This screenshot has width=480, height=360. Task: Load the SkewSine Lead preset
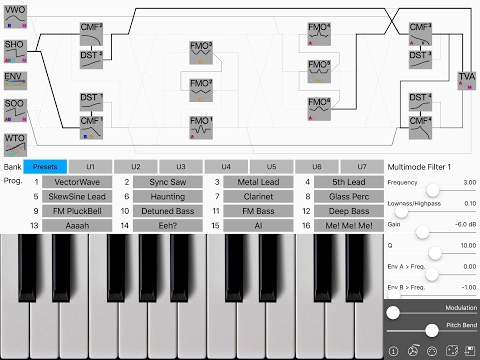pyautogui.click(x=77, y=197)
